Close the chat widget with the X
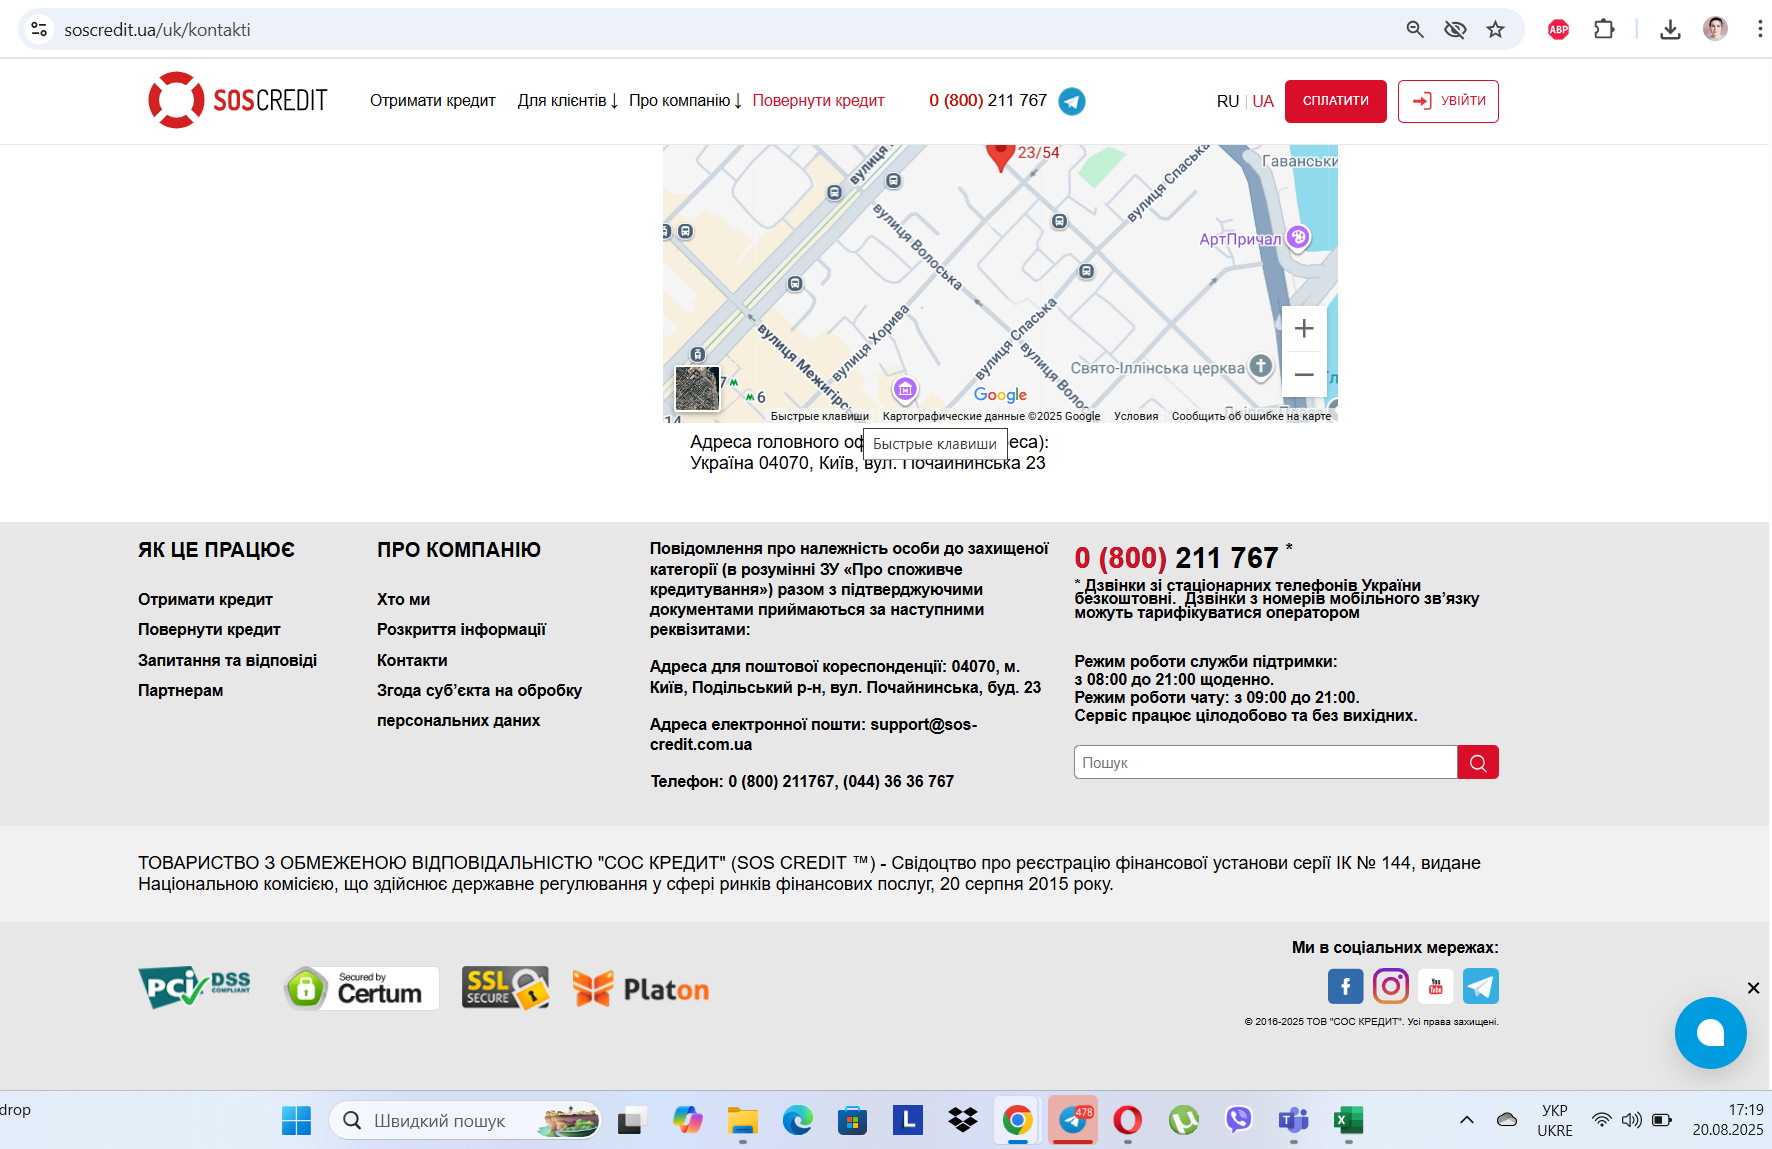 pos(1753,988)
